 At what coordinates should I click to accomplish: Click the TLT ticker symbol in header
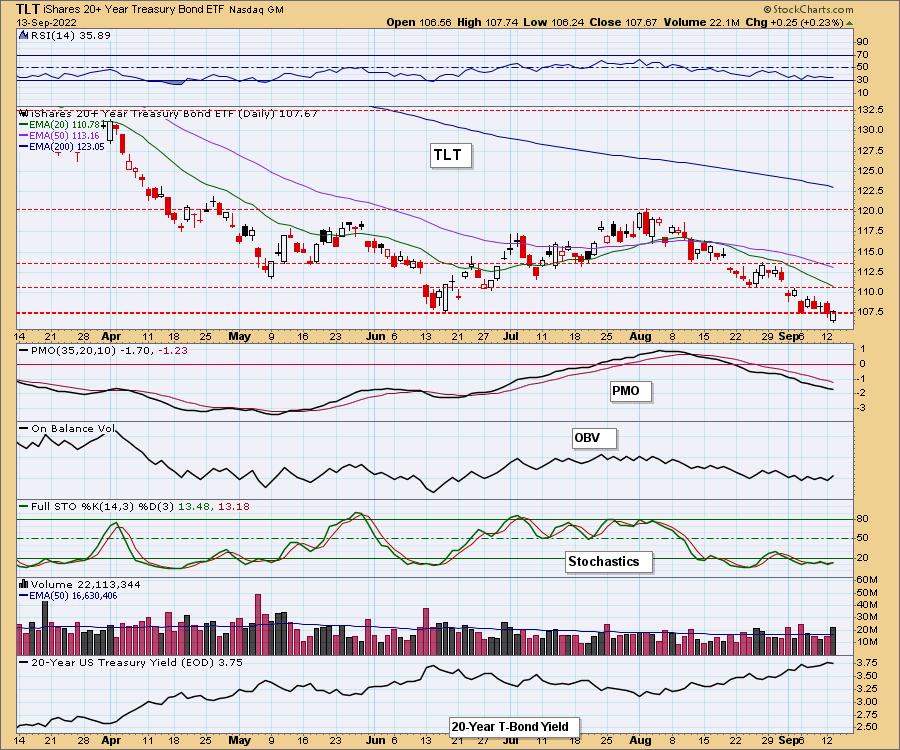pos(28,9)
